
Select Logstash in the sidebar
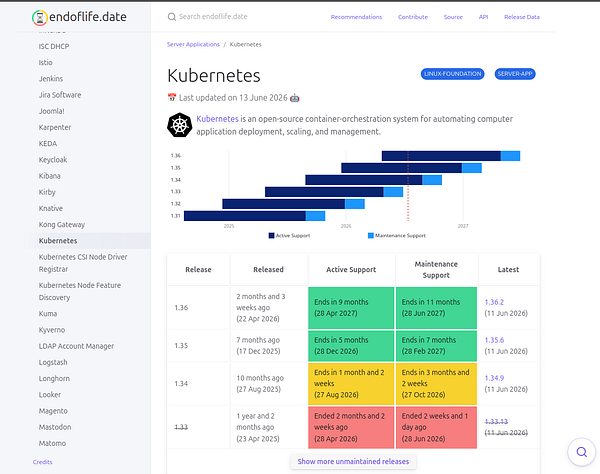click(53, 362)
